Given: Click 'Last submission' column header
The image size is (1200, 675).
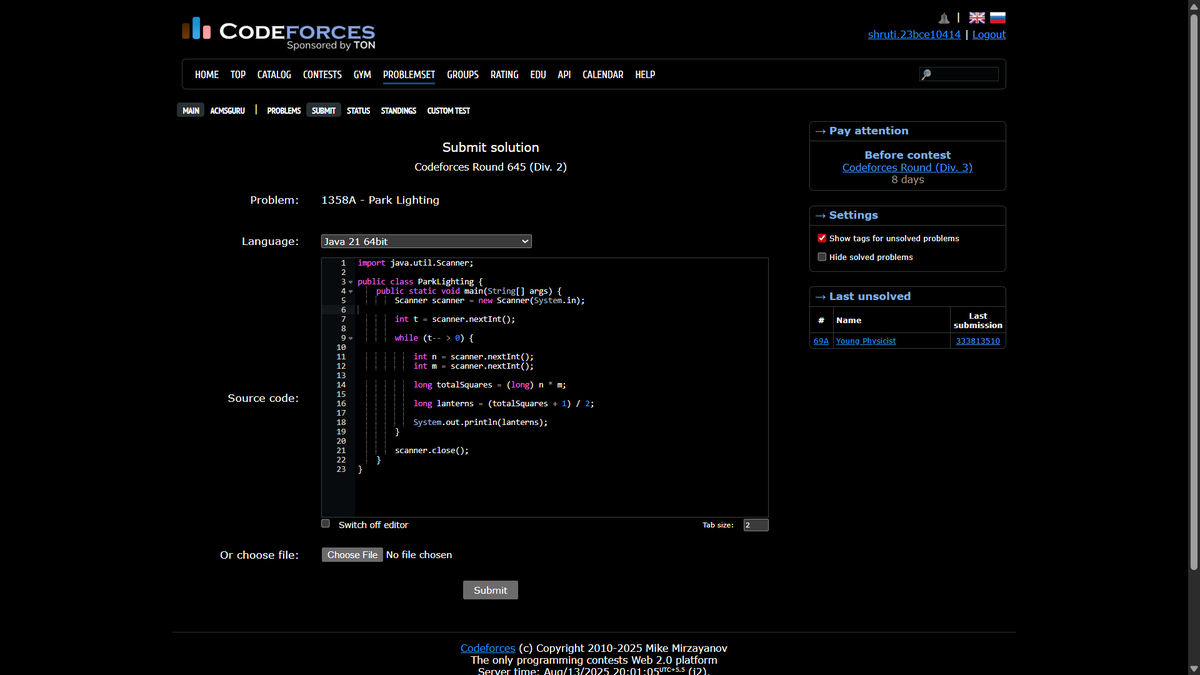Looking at the screenshot, I should click(978, 320).
